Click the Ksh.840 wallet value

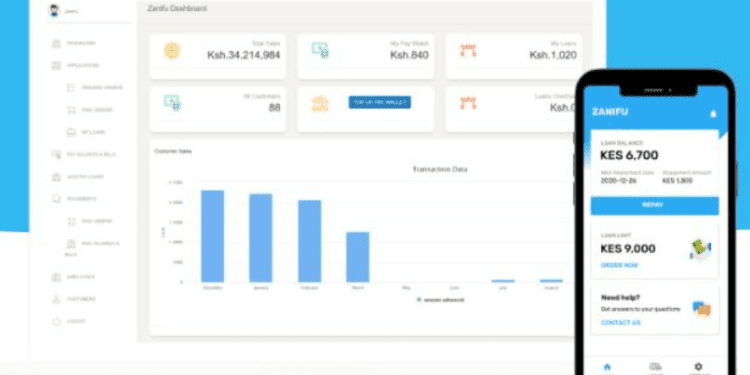point(409,55)
